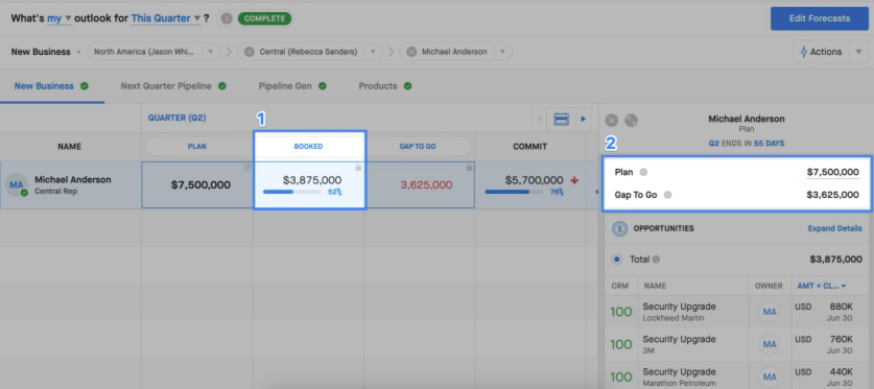Screen dimensions: 874x389
Task: Click the info icon beside COMPLETE badge
Action: 226,18
